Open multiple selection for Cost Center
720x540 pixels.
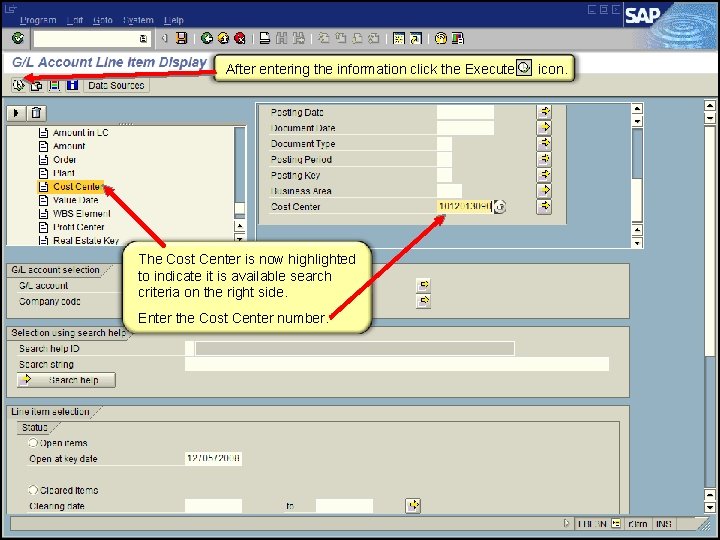544,207
